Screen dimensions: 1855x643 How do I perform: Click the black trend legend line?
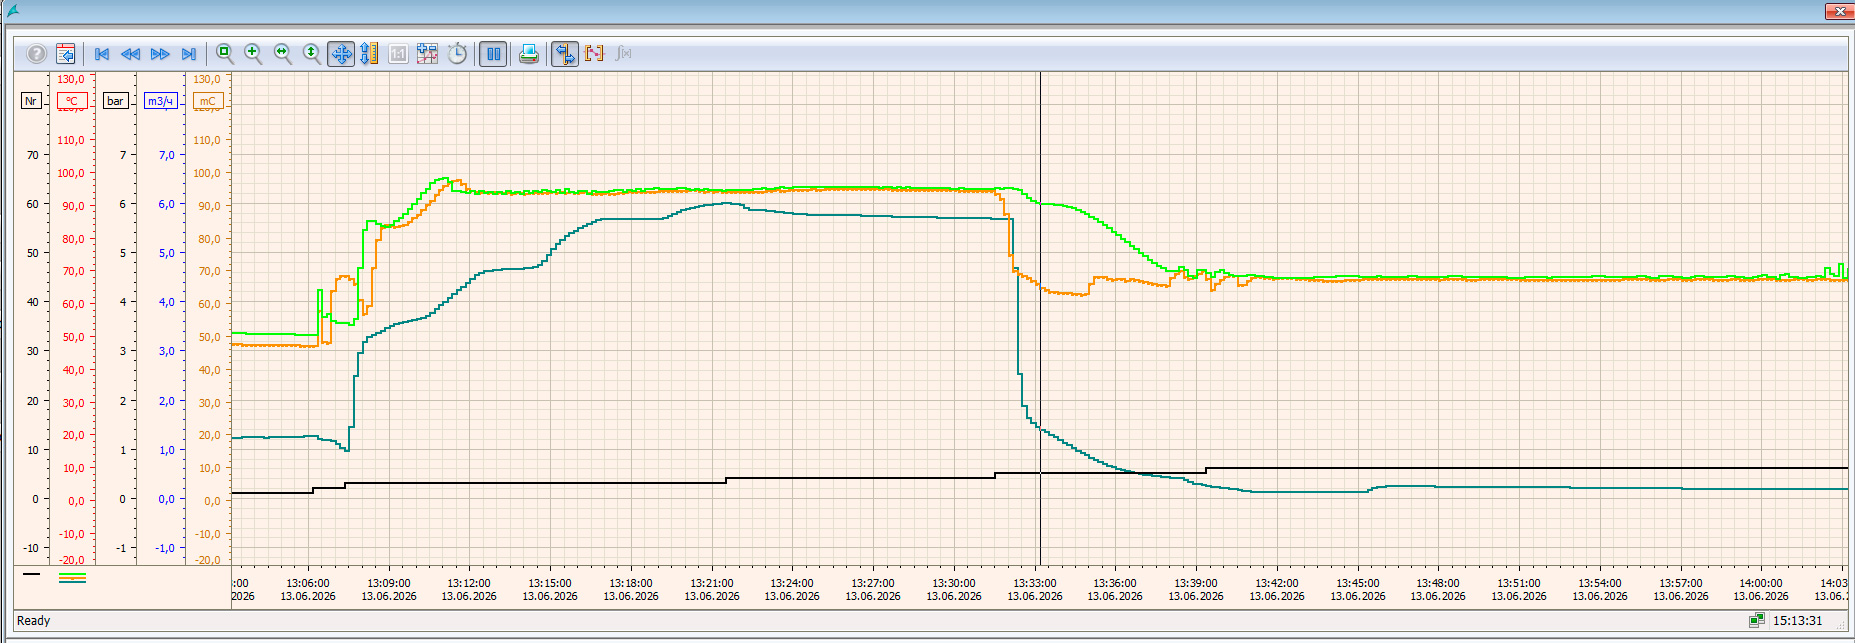pyautogui.click(x=31, y=574)
